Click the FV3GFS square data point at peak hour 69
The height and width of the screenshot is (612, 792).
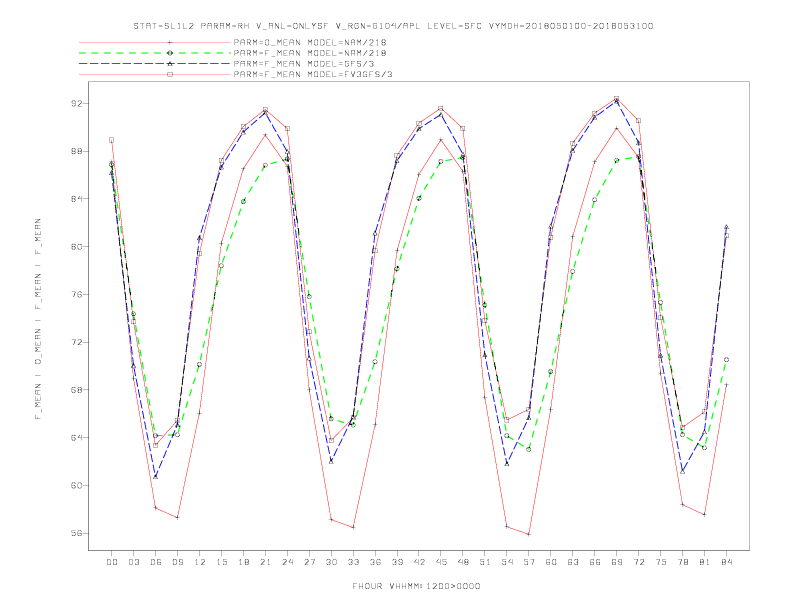click(x=617, y=98)
